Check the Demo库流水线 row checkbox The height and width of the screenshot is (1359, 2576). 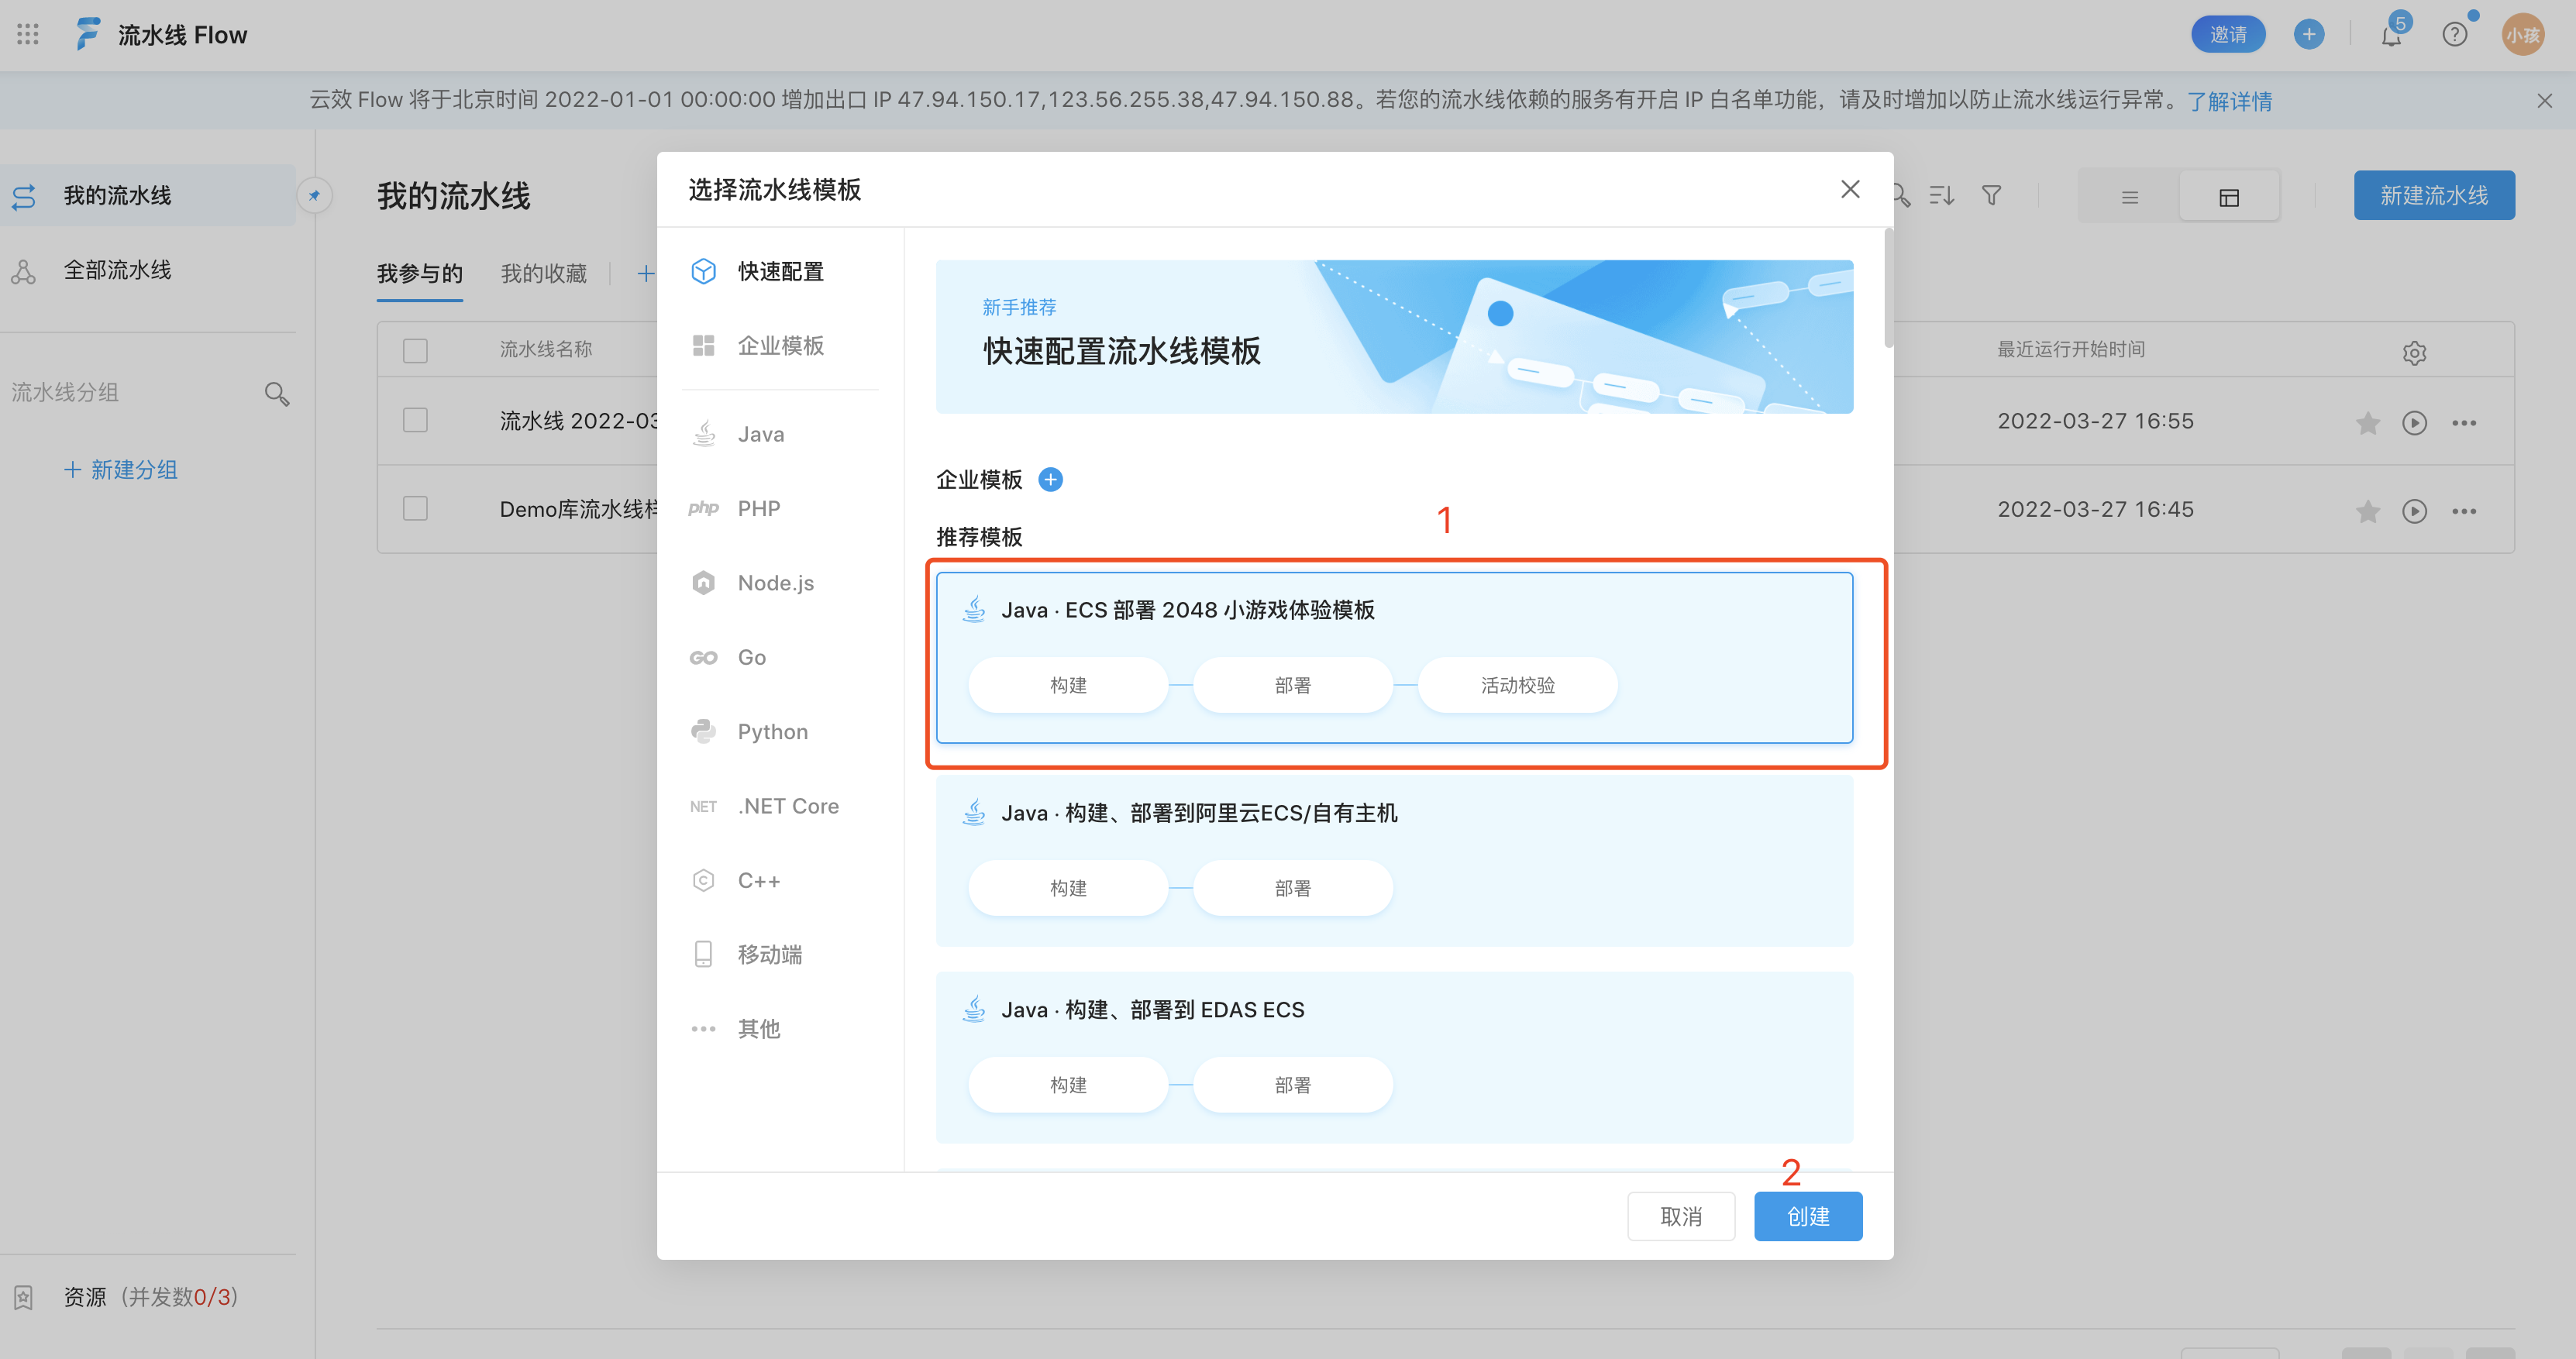click(x=415, y=509)
